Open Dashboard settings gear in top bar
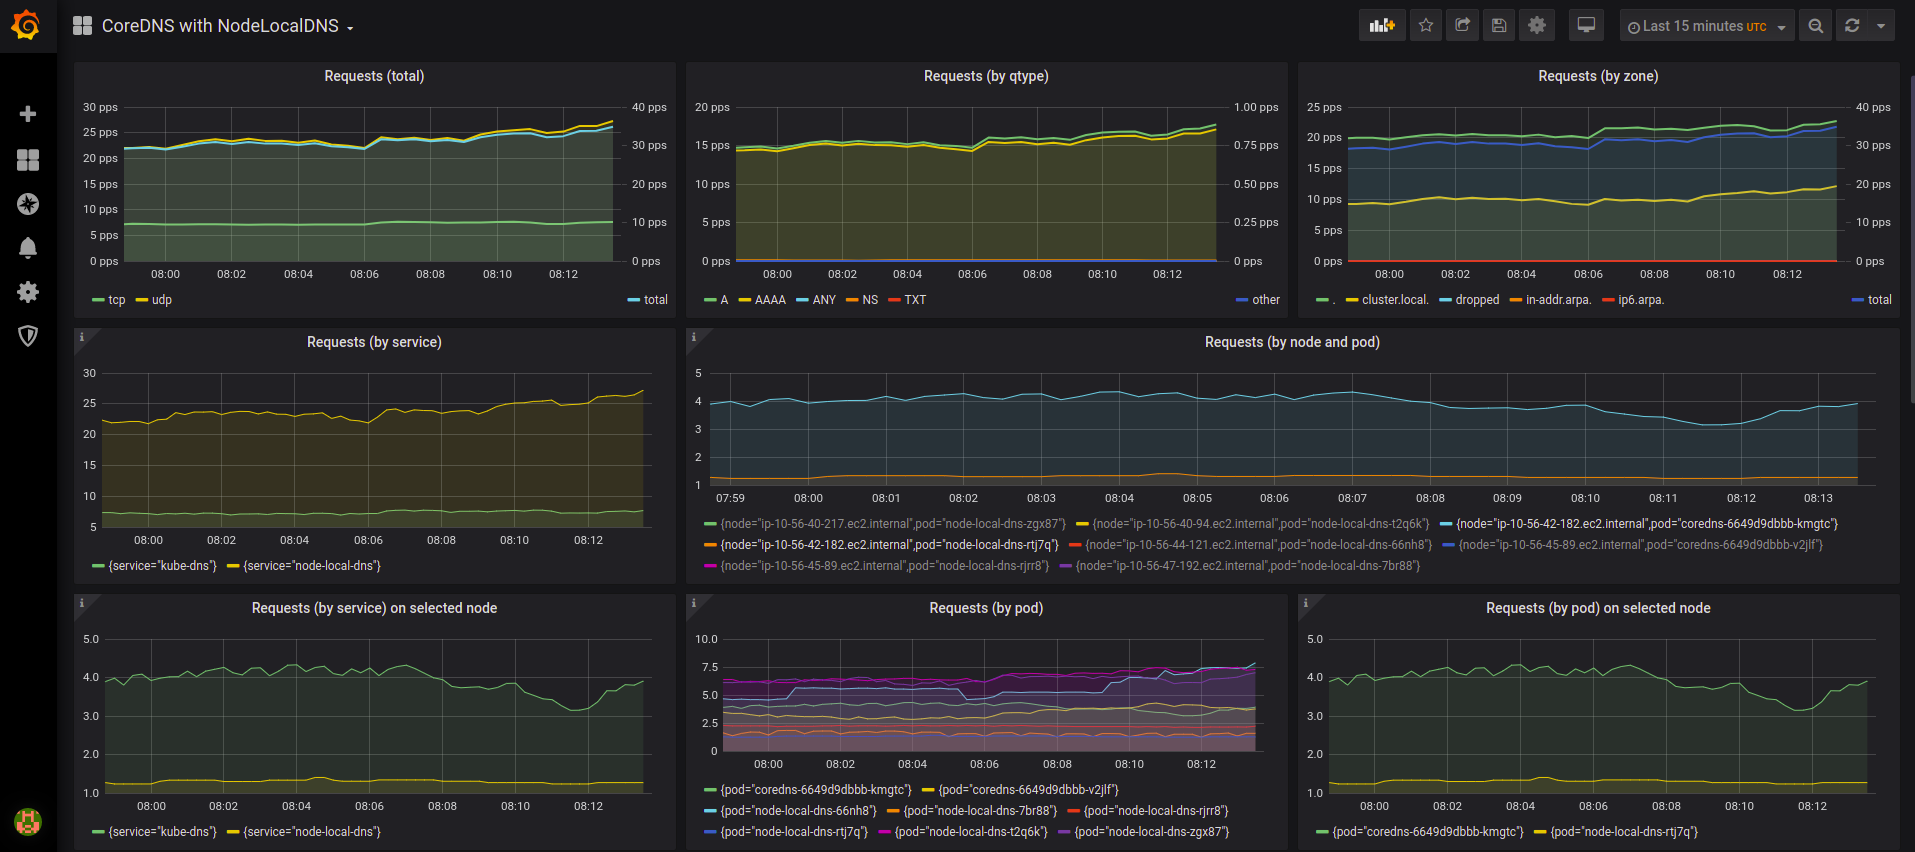This screenshot has width=1915, height=852. click(1537, 26)
